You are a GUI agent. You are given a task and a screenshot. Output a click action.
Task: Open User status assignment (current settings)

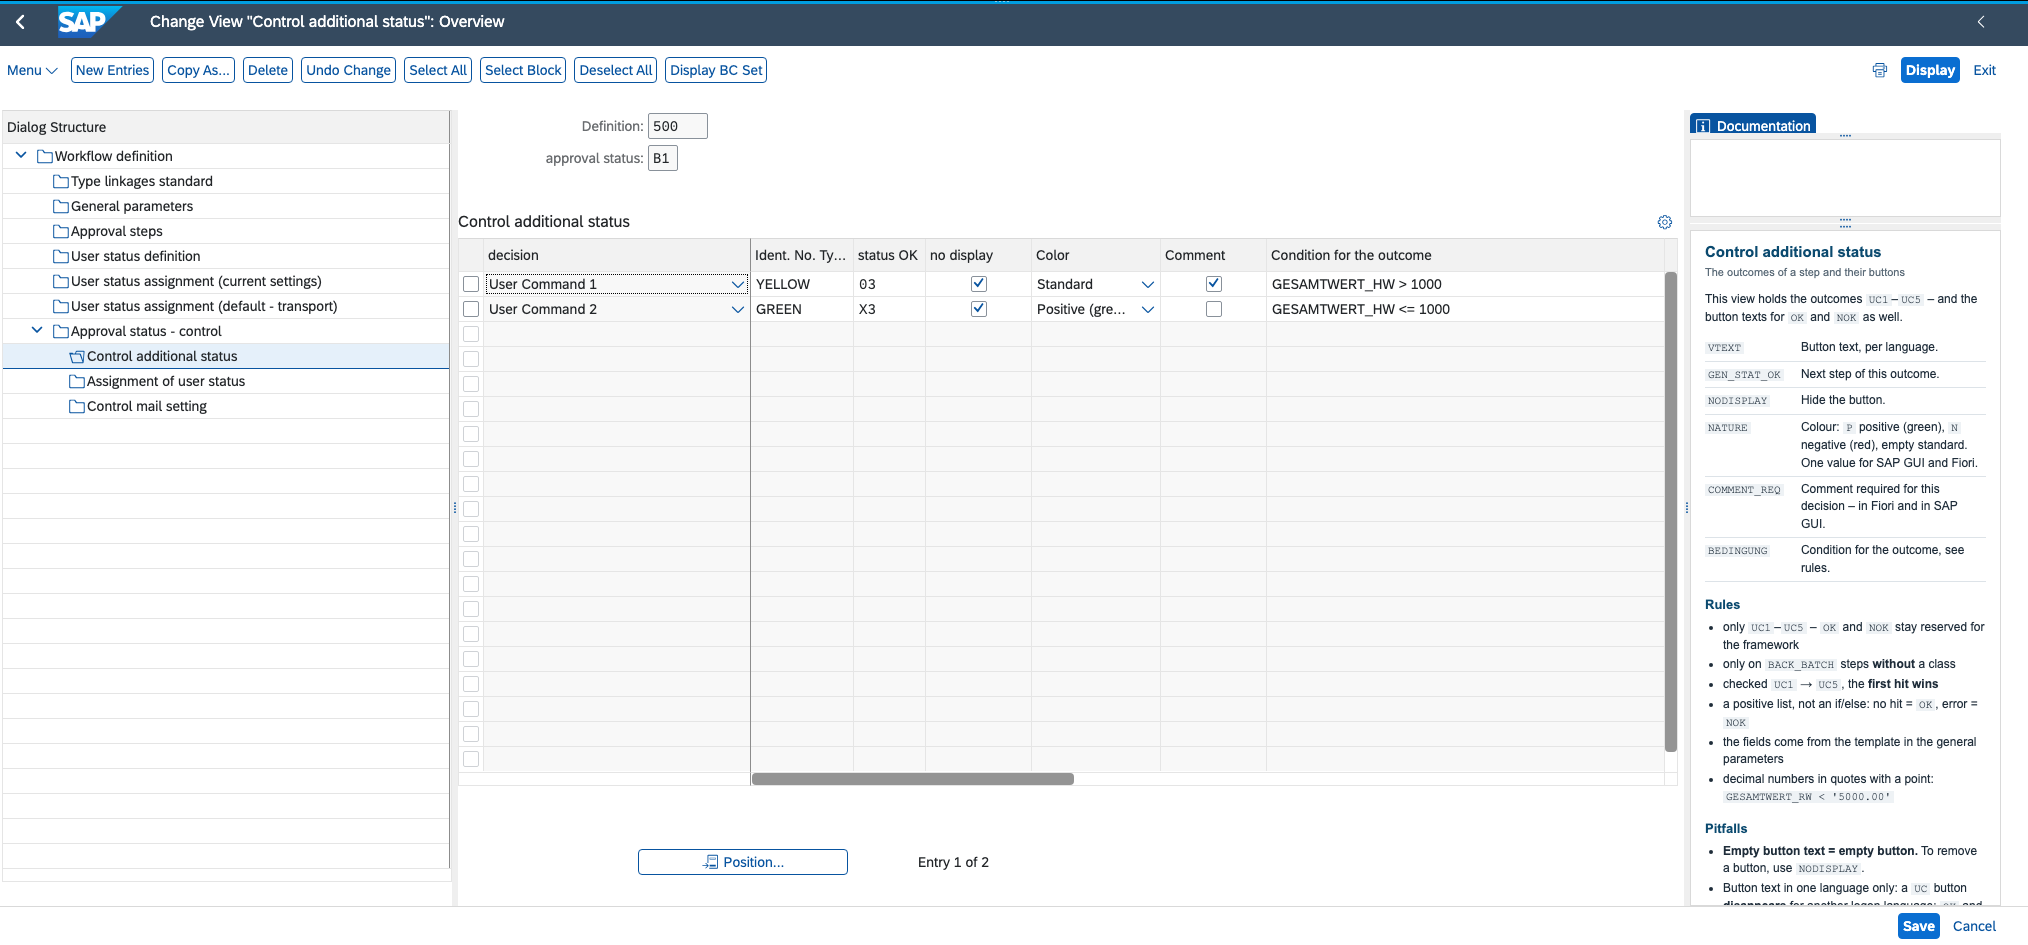click(x=196, y=281)
